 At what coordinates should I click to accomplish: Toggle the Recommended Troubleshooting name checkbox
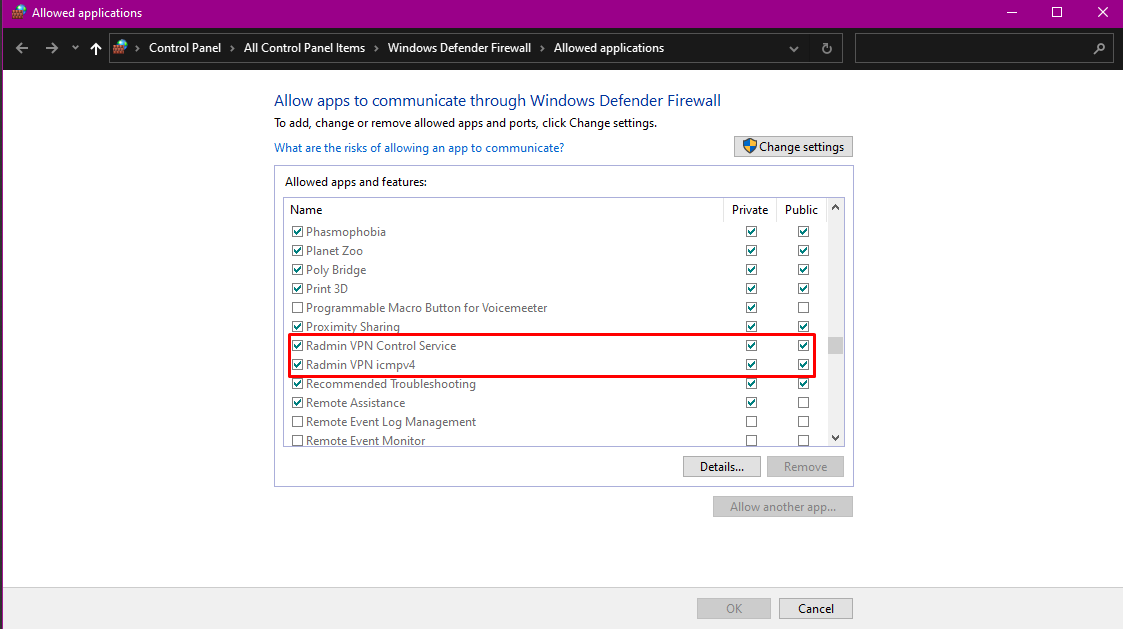tap(297, 383)
